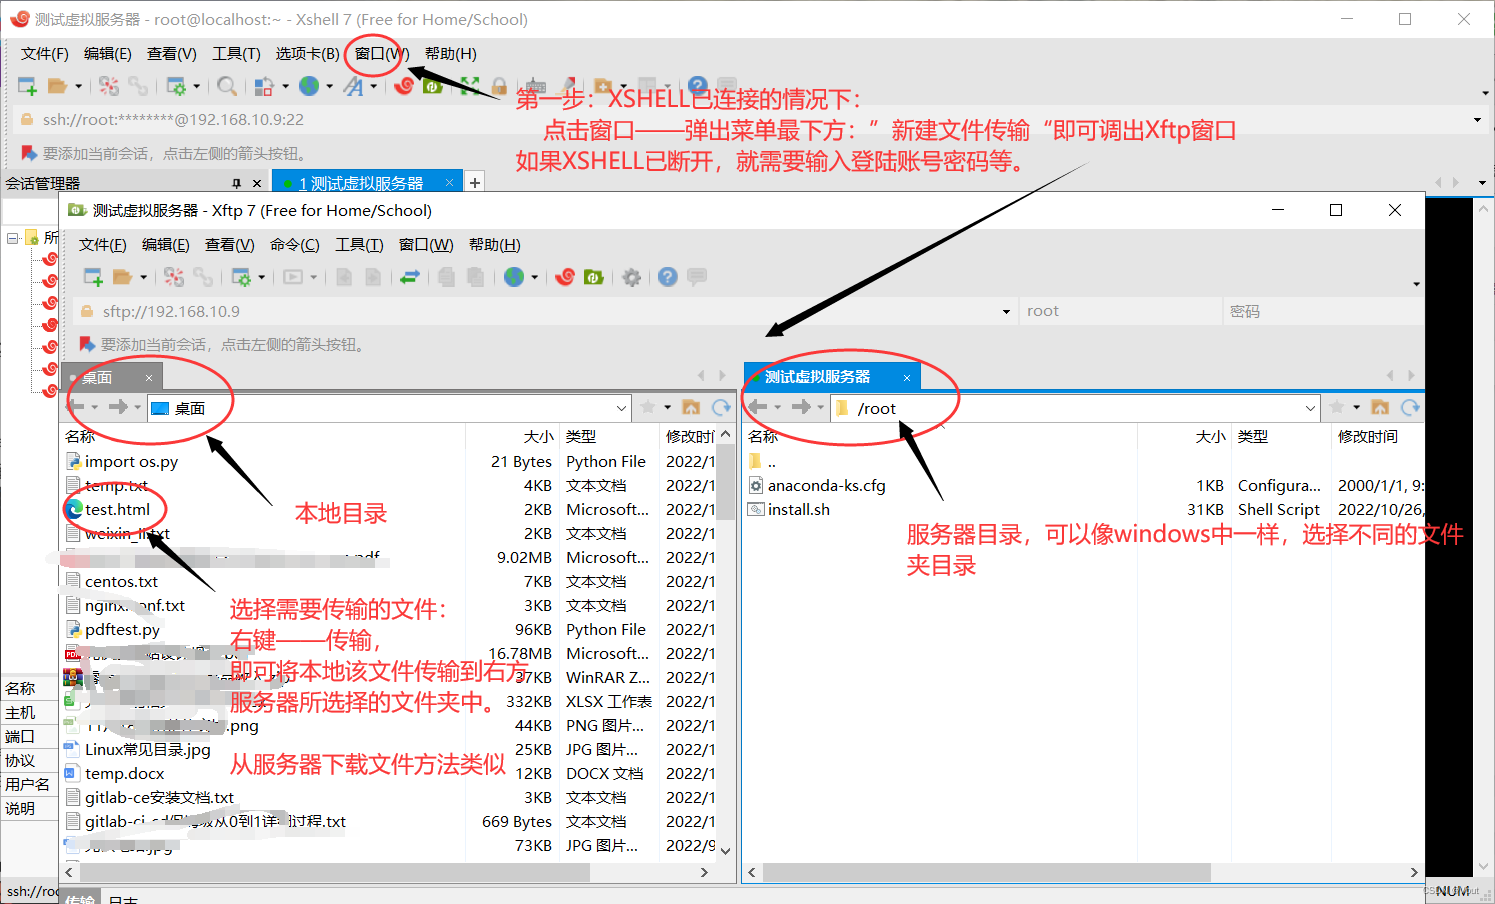Viewport: 1495px width, 904px height.
Task: Open dropdown next to Xftp open folder icon
Action: coord(143,277)
